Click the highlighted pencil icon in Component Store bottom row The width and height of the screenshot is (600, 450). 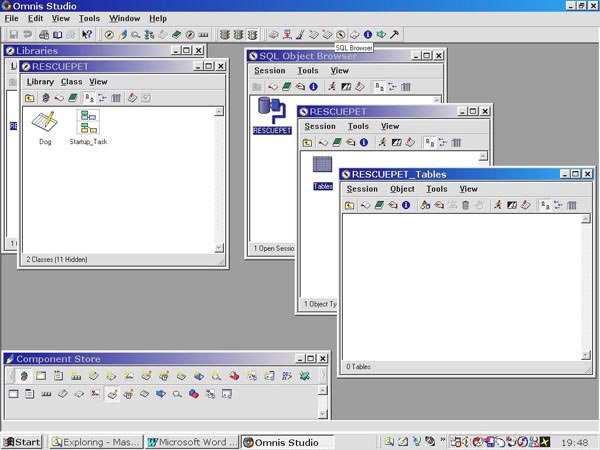(x=112, y=394)
